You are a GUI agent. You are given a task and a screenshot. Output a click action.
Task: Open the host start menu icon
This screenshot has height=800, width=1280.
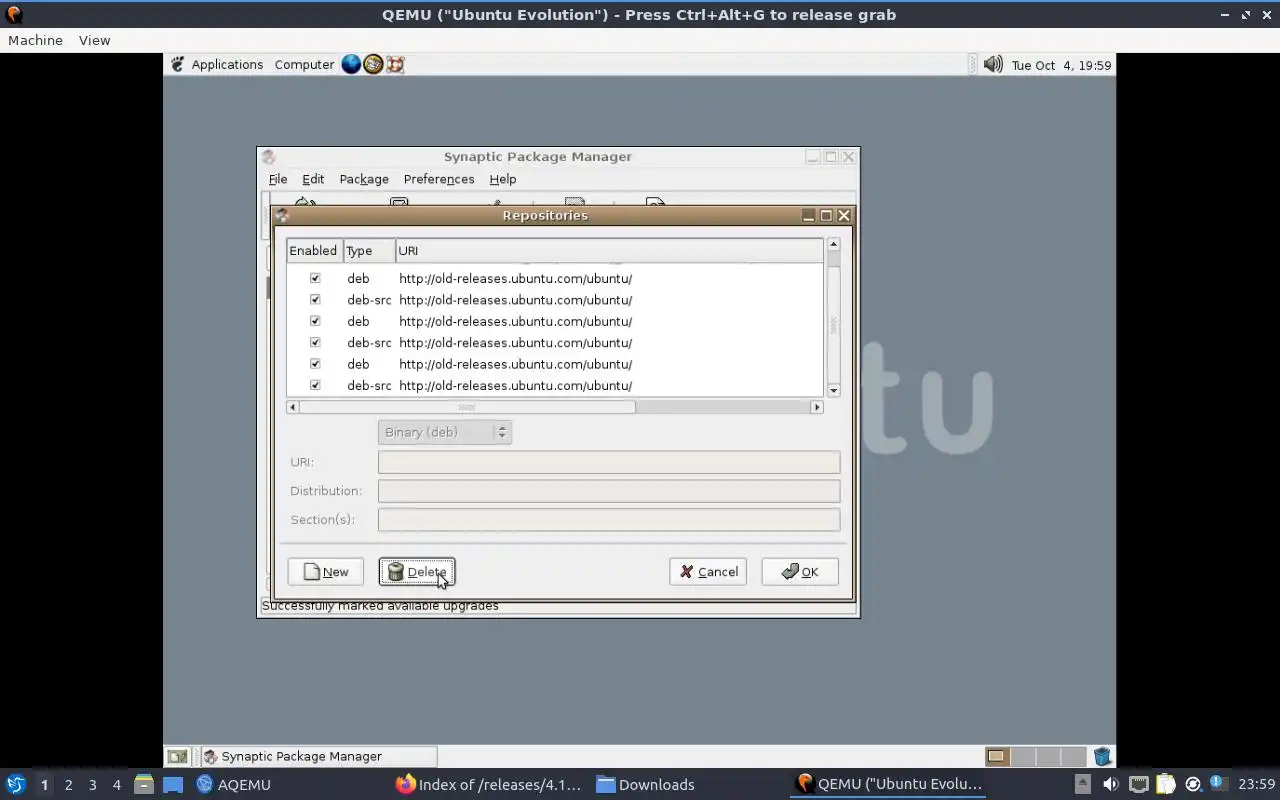[x=15, y=785]
